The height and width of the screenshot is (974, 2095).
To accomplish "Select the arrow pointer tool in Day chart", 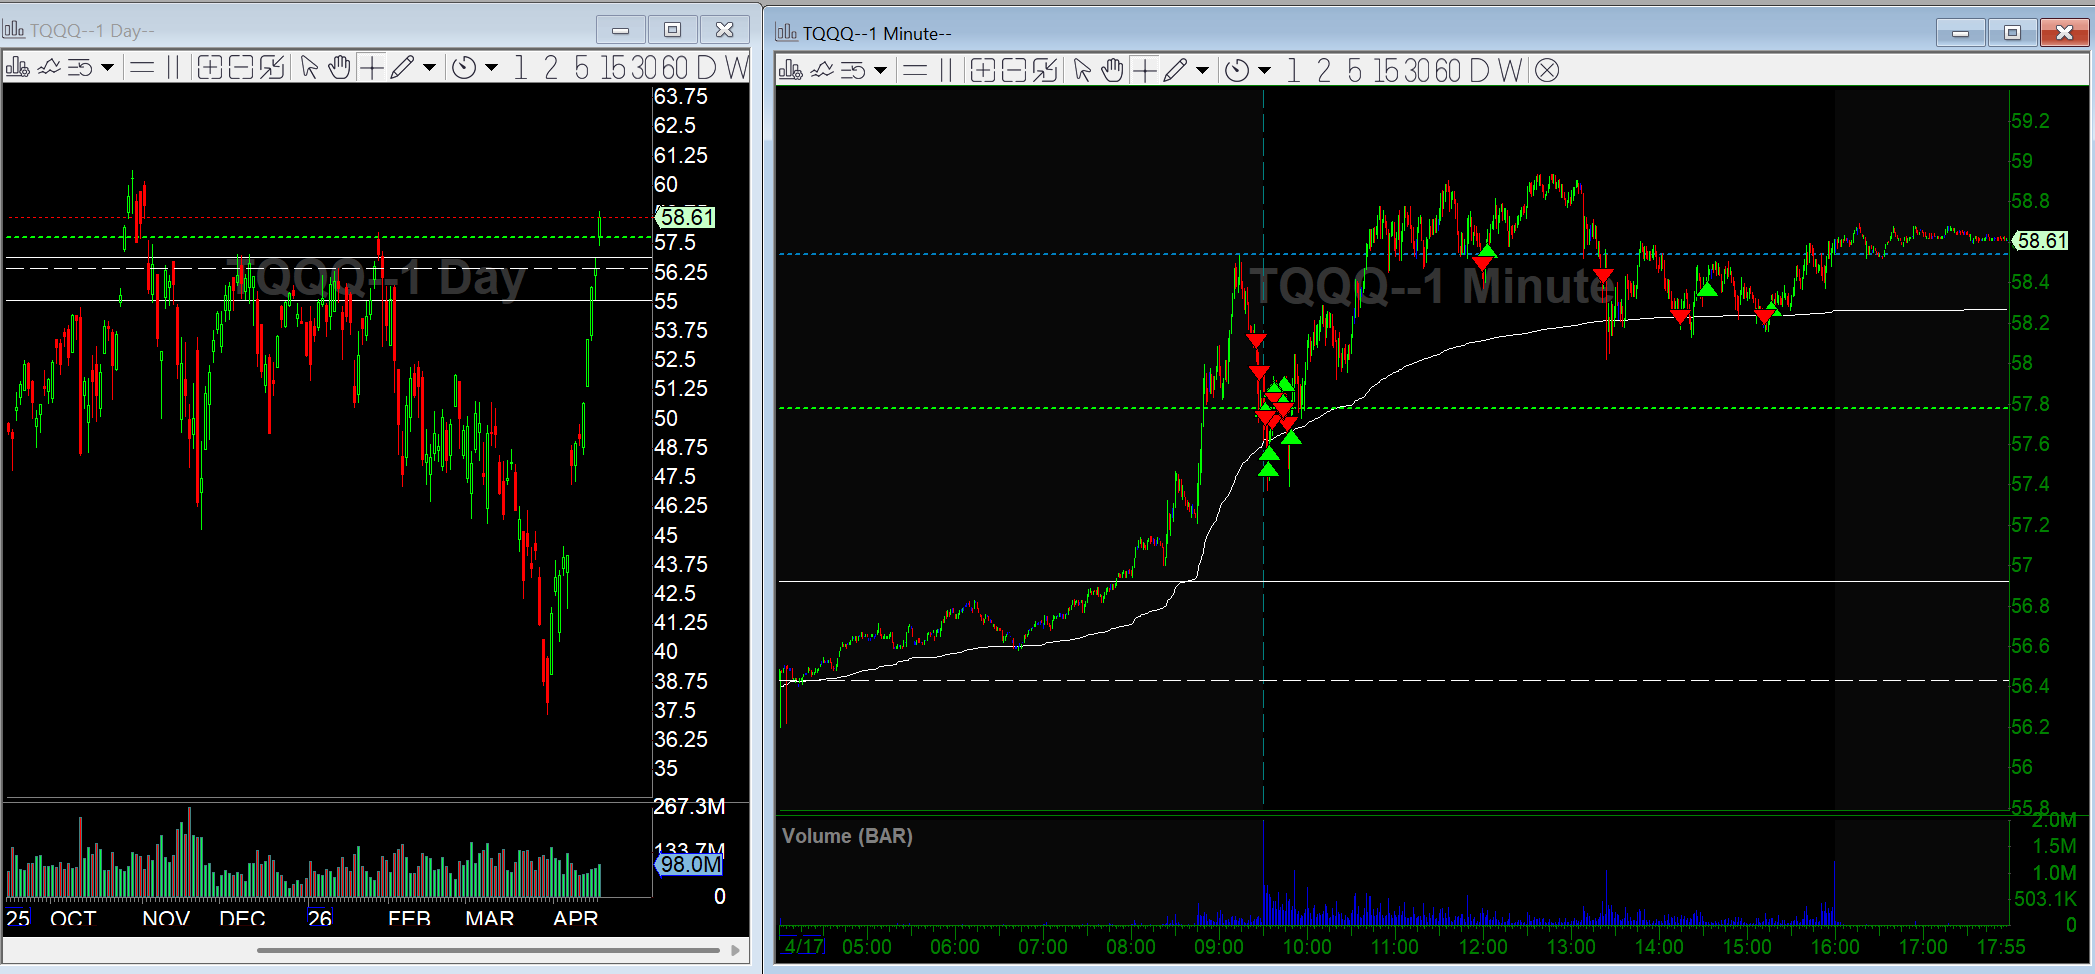I will [x=309, y=68].
